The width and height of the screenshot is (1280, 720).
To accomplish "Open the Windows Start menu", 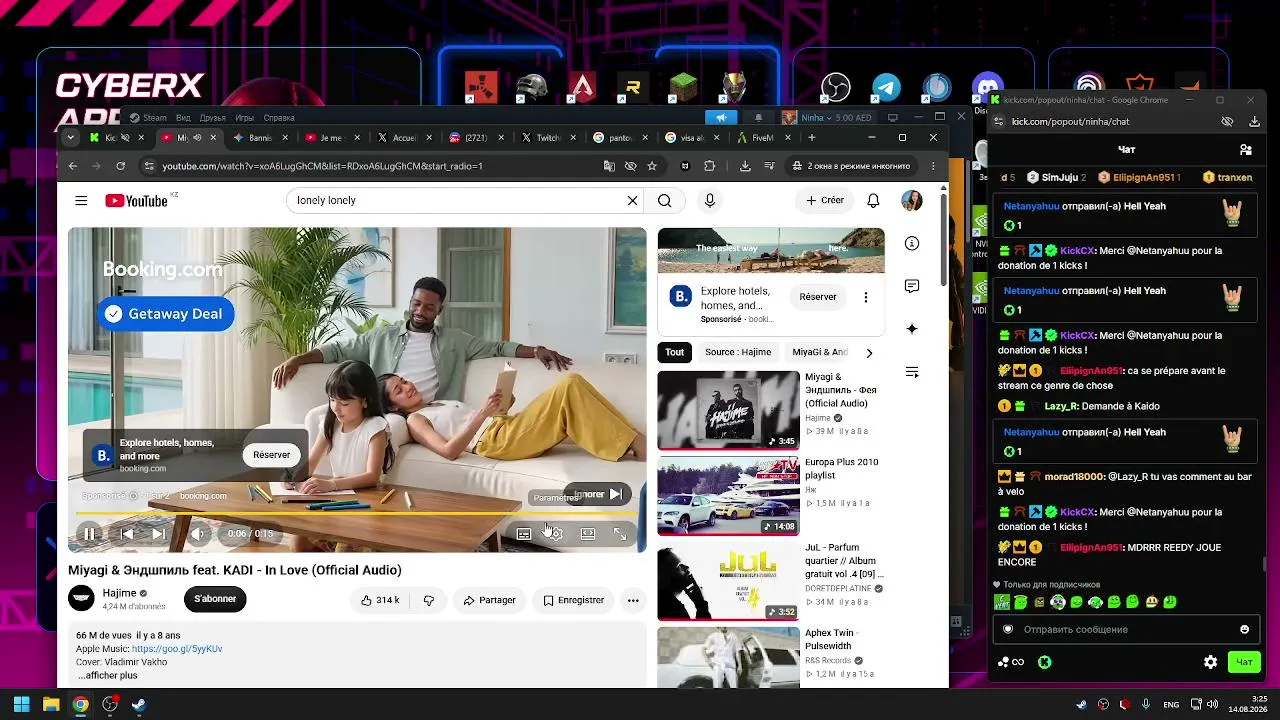I will tap(21, 704).
